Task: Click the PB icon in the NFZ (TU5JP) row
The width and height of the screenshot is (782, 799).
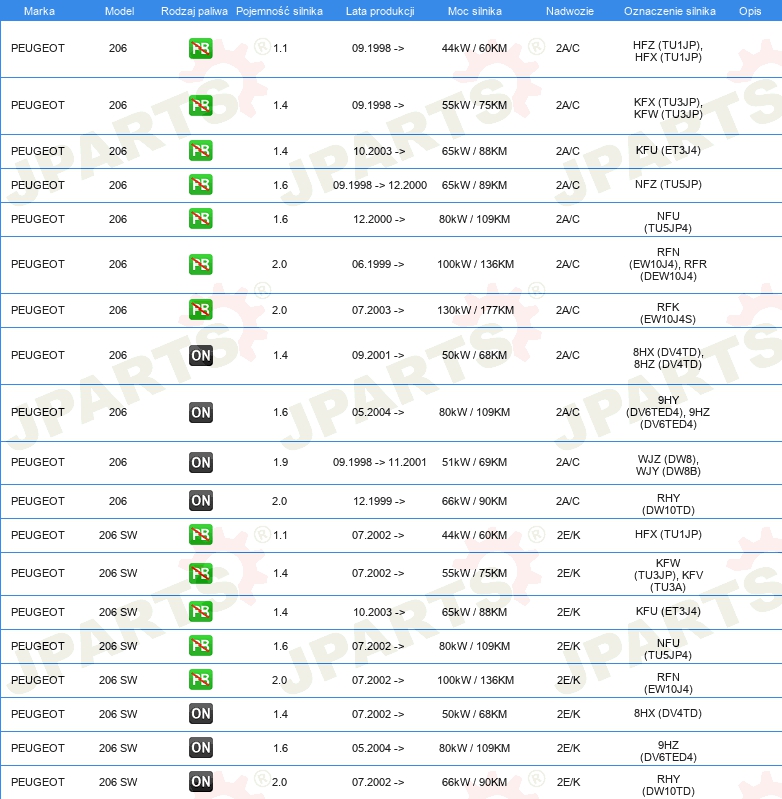Action: [x=201, y=184]
